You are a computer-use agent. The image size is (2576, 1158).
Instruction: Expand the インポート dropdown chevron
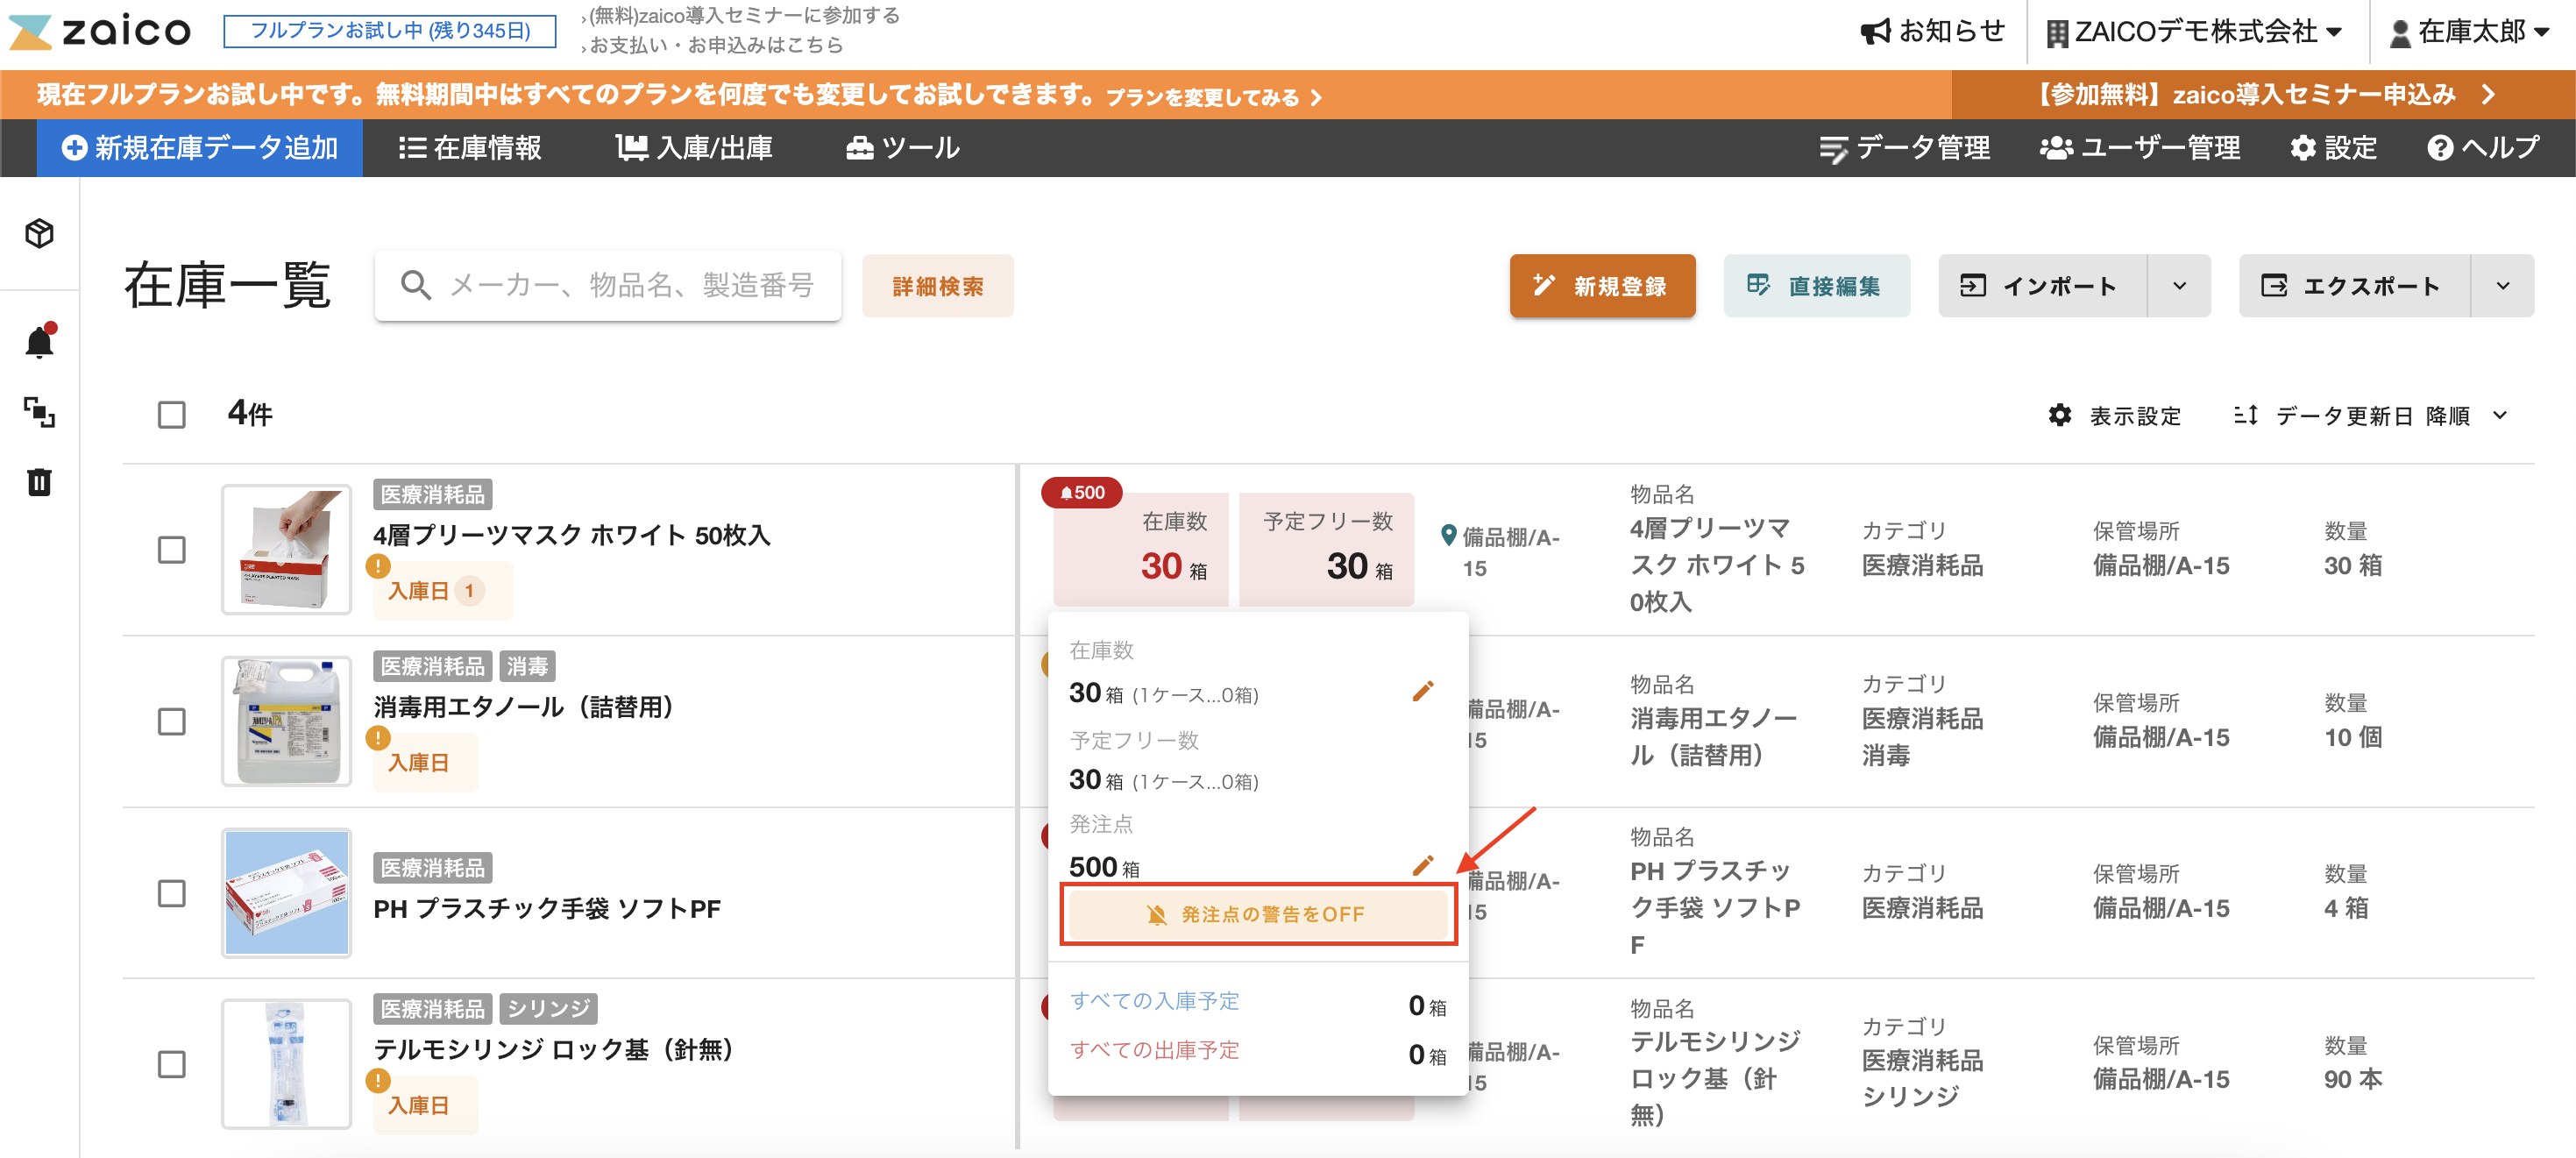pos(2180,286)
